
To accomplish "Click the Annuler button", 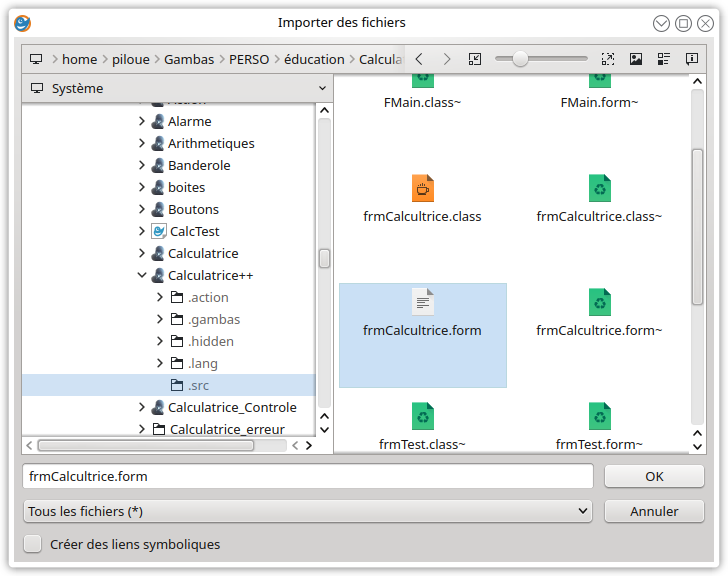I will pyautogui.click(x=654, y=511).
